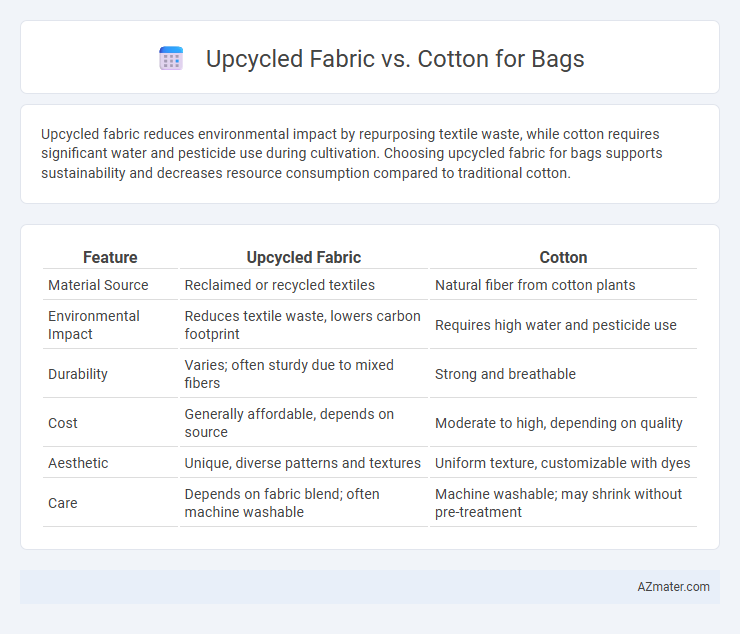Click cell 'Requires high water and pesticide use'
The width and height of the screenshot is (740, 634).
point(555,325)
